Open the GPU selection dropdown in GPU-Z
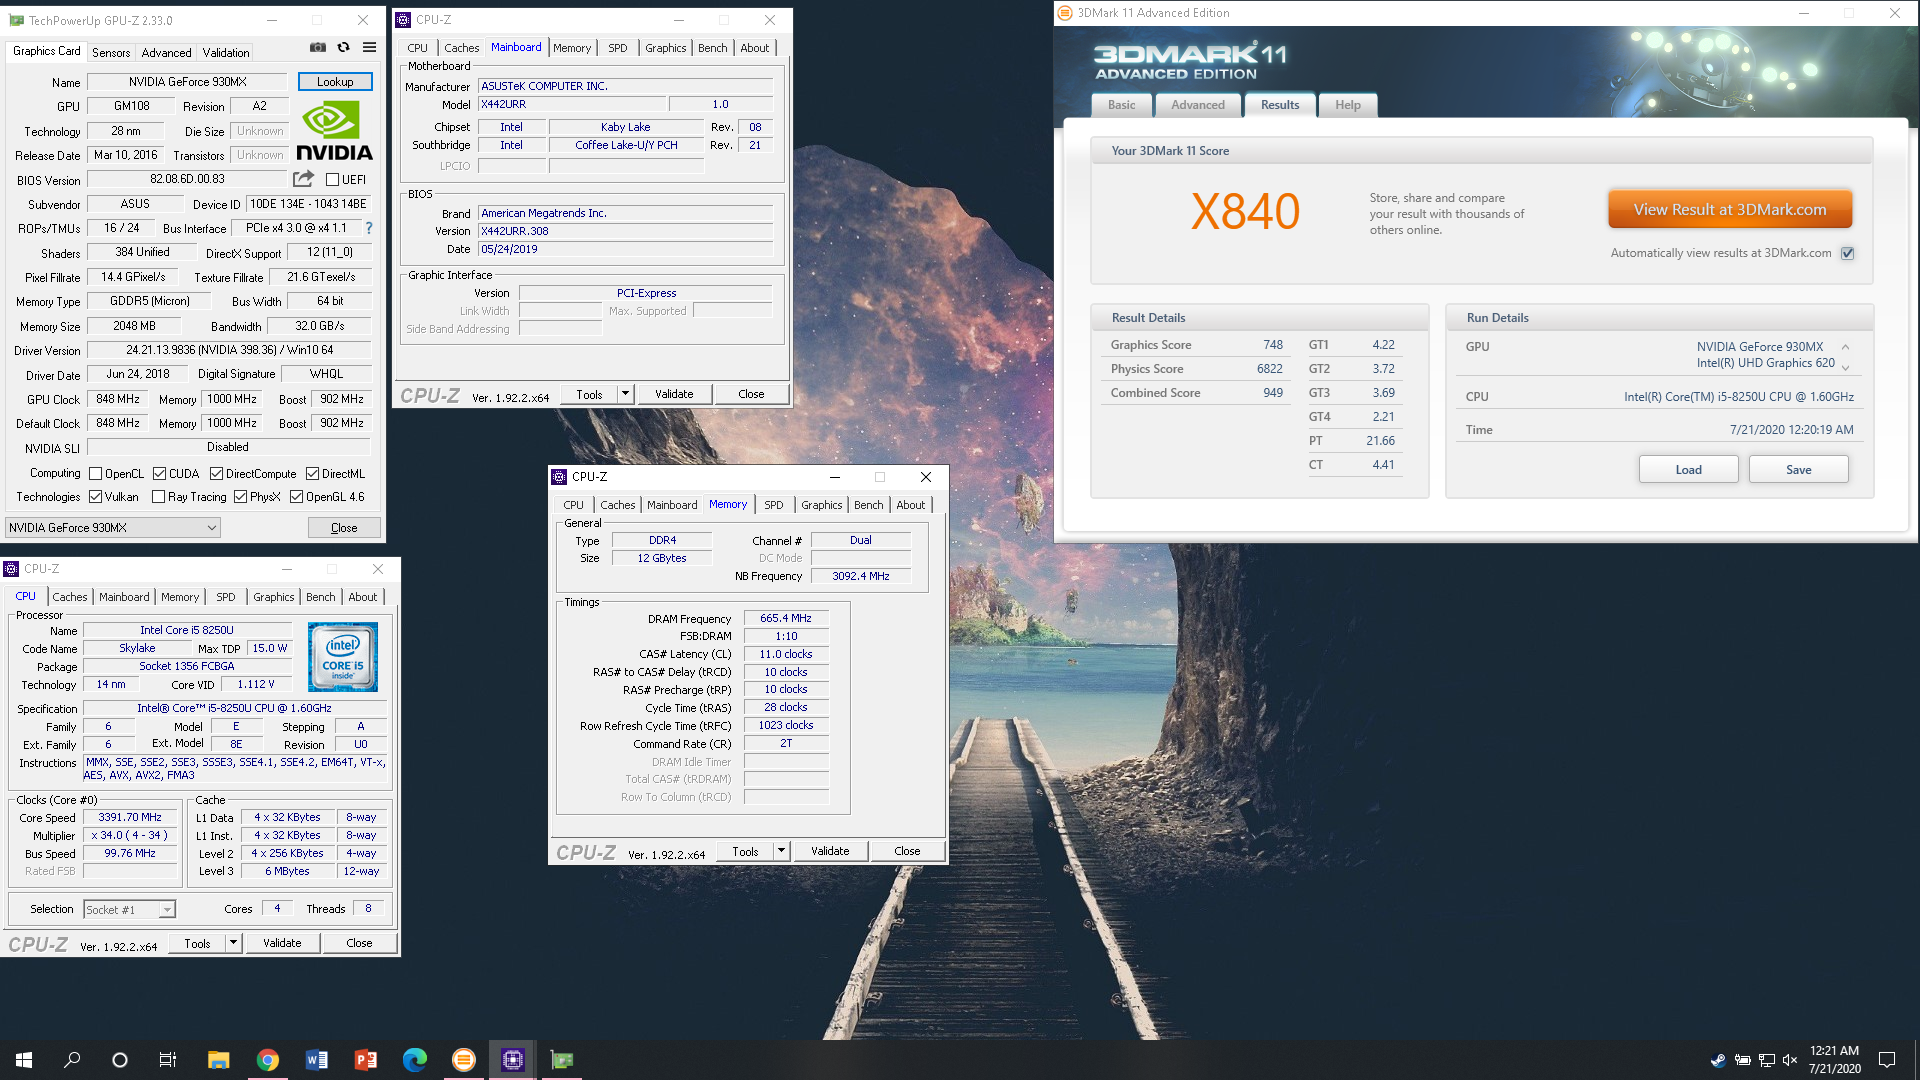1920x1080 pixels. [x=112, y=528]
